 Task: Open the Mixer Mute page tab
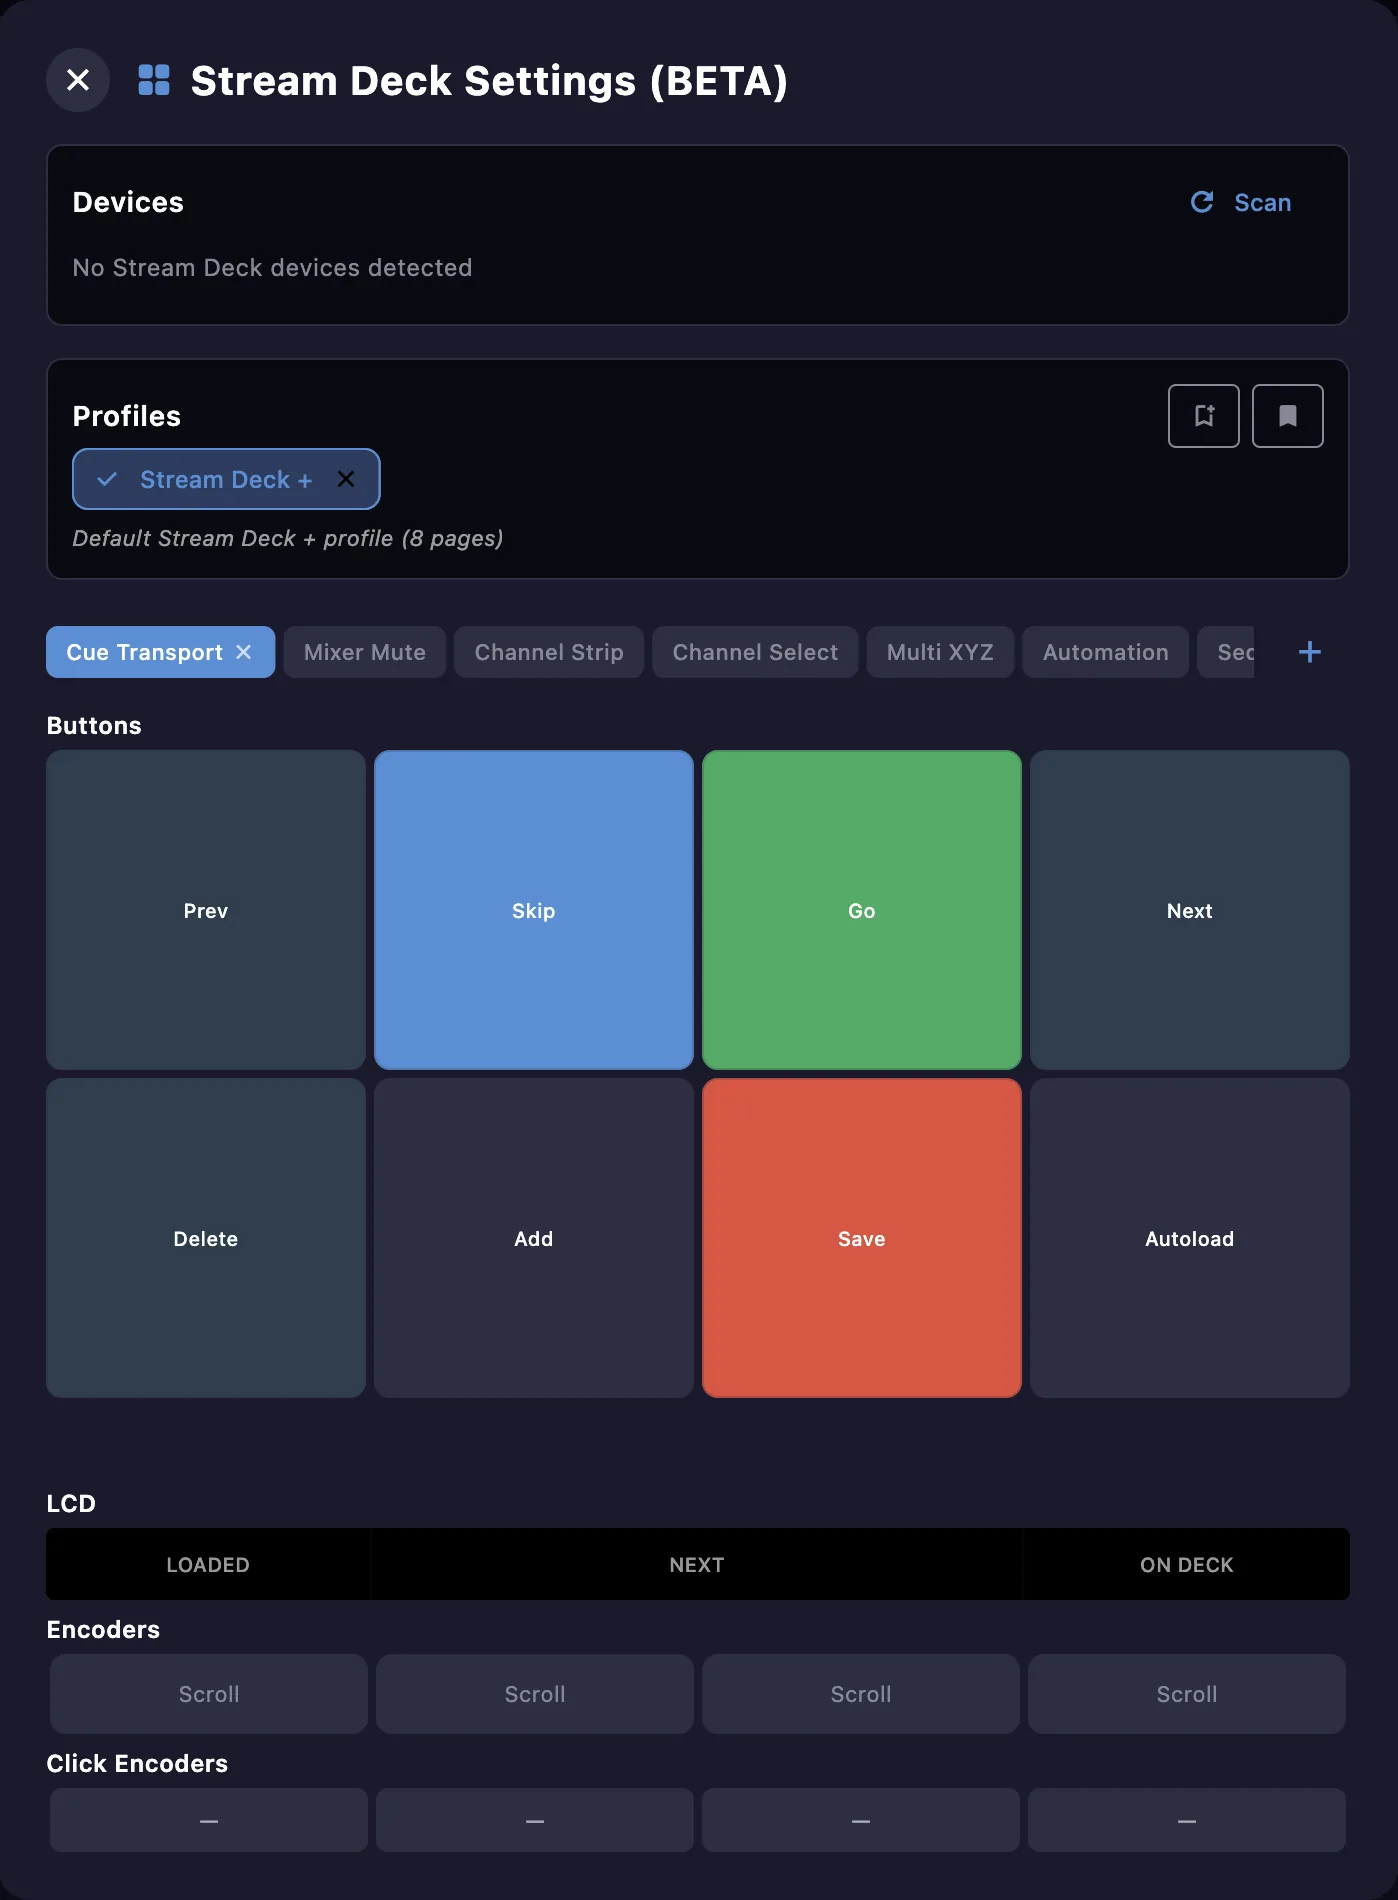pyautogui.click(x=365, y=652)
